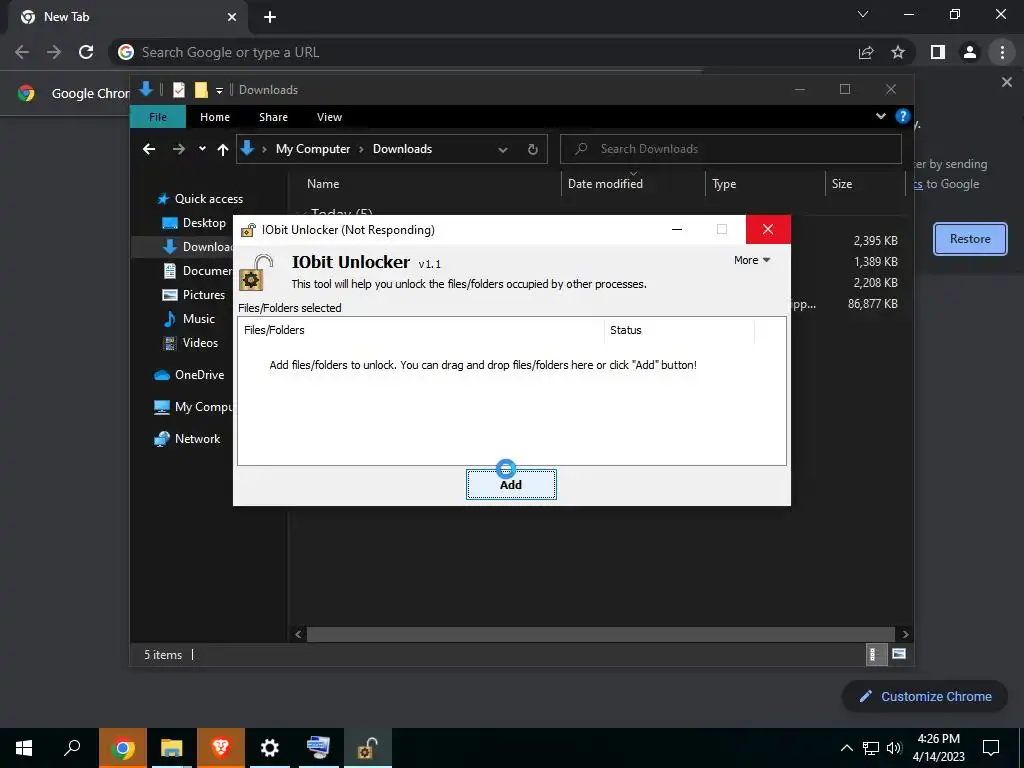Click the Status column header in IObit Unlocker
The image size is (1024, 768).
(x=679, y=330)
